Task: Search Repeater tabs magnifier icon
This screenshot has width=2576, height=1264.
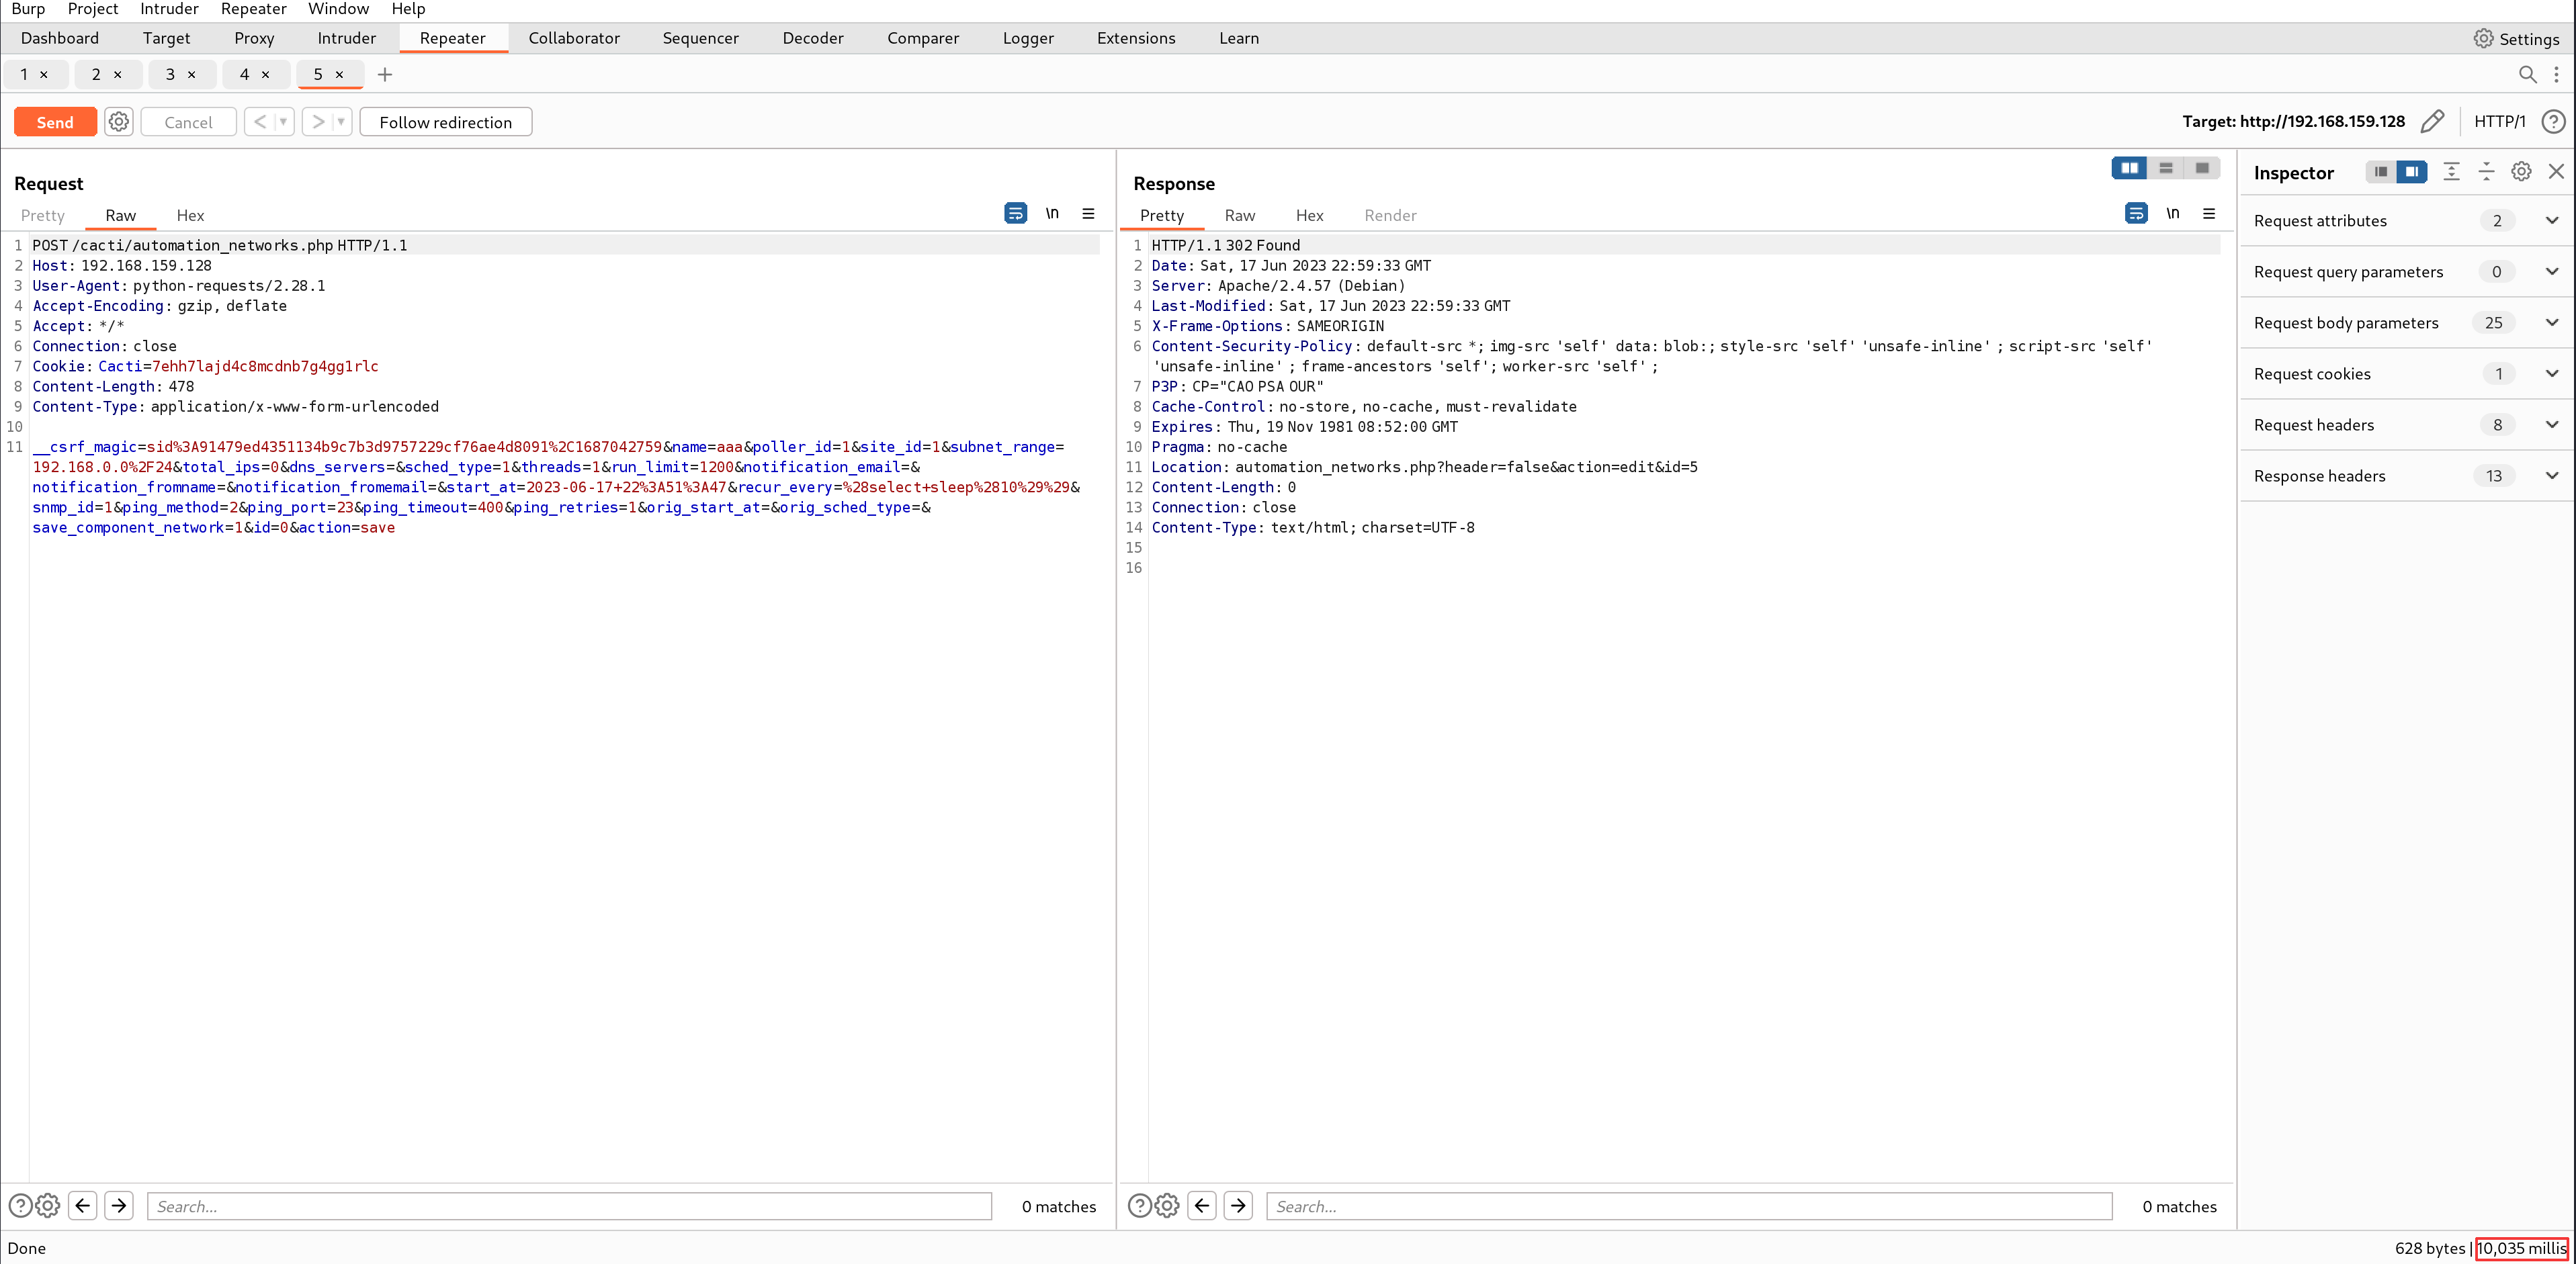Action: (x=2527, y=74)
